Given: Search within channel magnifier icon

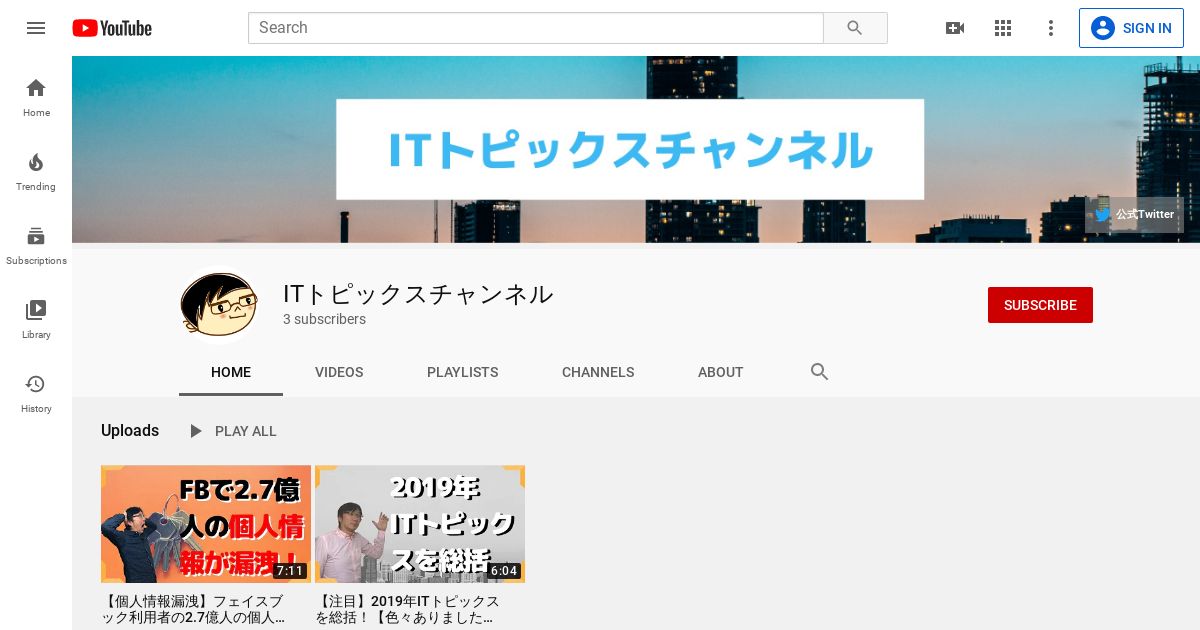Looking at the screenshot, I should 820,372.
